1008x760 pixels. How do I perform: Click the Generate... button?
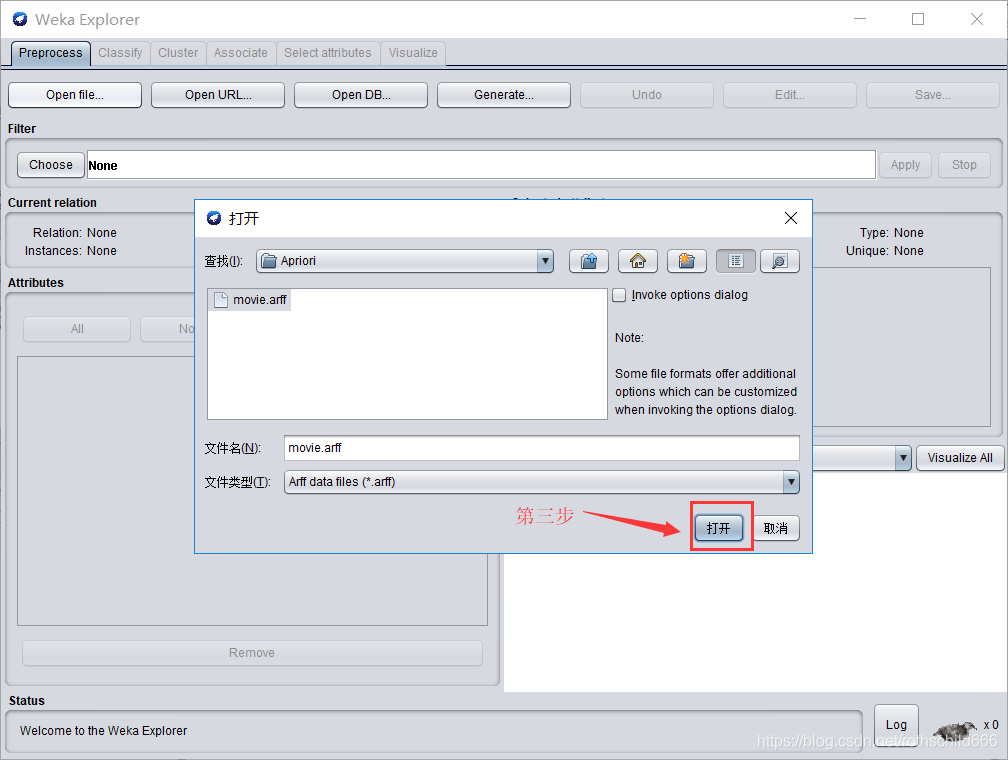click(503, 95)
